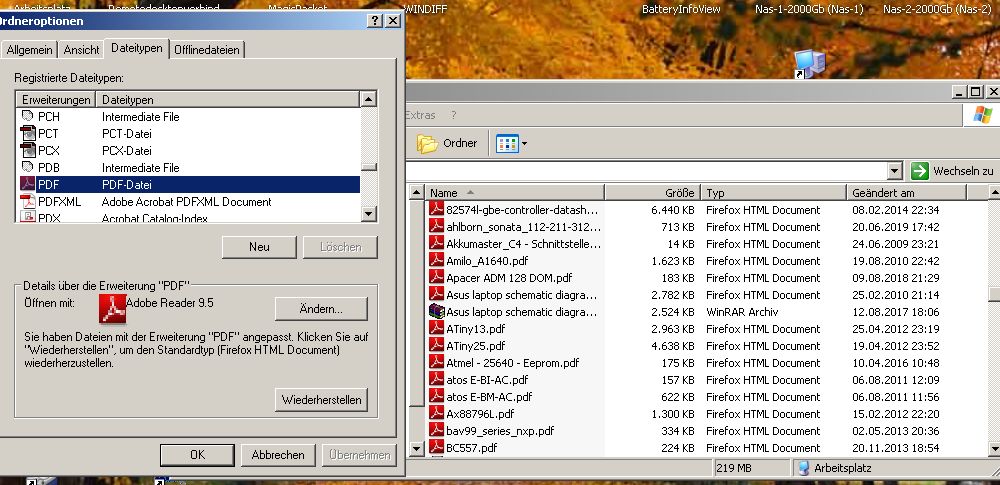The image size is (1000, 485).
Task: Click the Ändern... button
Action: click(321, 309)
